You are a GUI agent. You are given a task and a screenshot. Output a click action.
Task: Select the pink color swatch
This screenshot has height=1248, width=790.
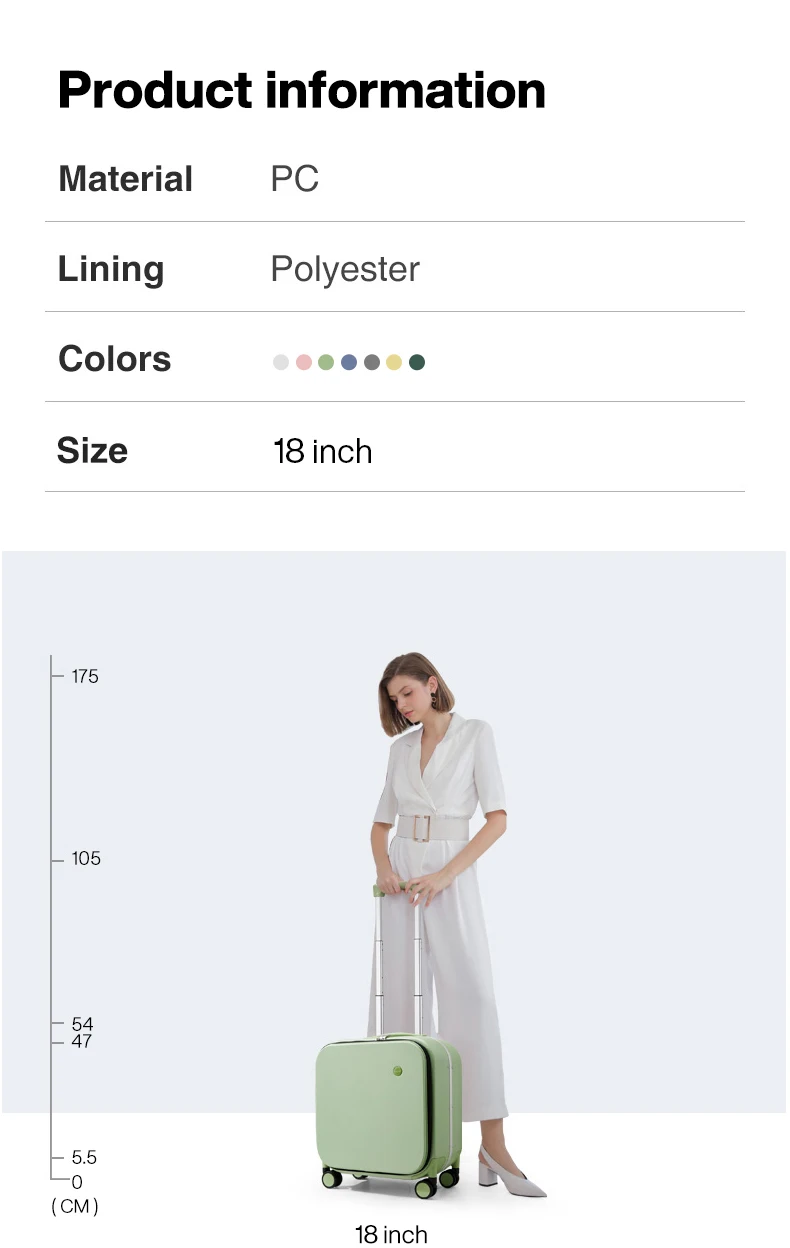pyautogui.click(x=304, y=362)
